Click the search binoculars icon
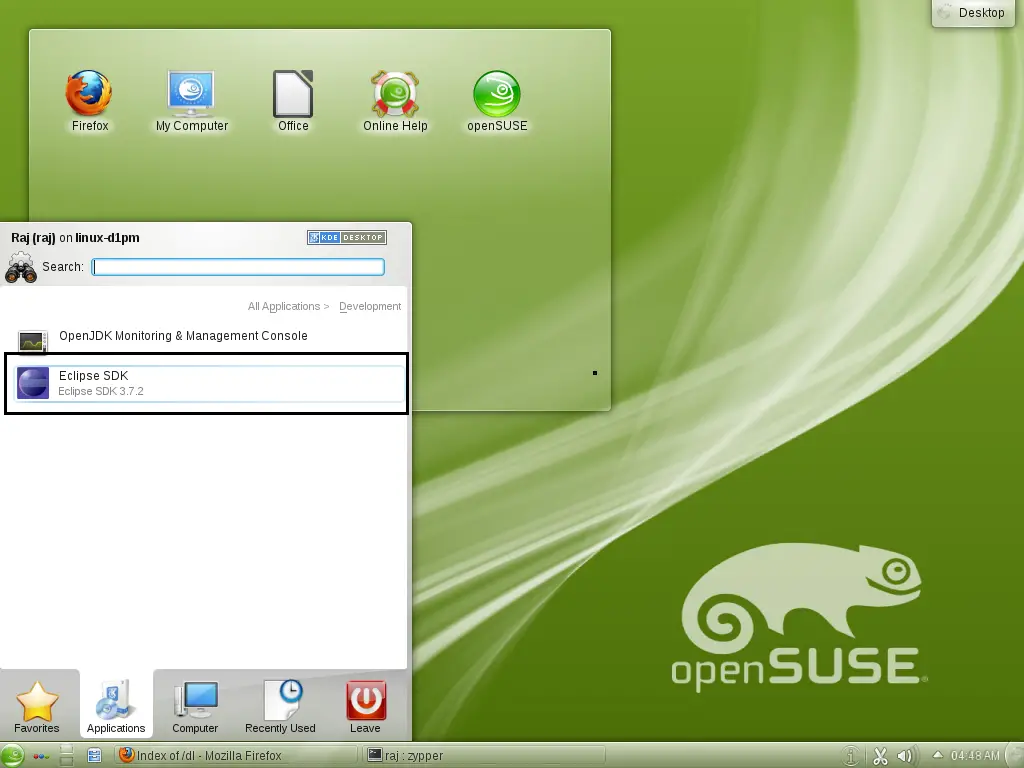This screenshot has height=768, width=1024. 20,268
